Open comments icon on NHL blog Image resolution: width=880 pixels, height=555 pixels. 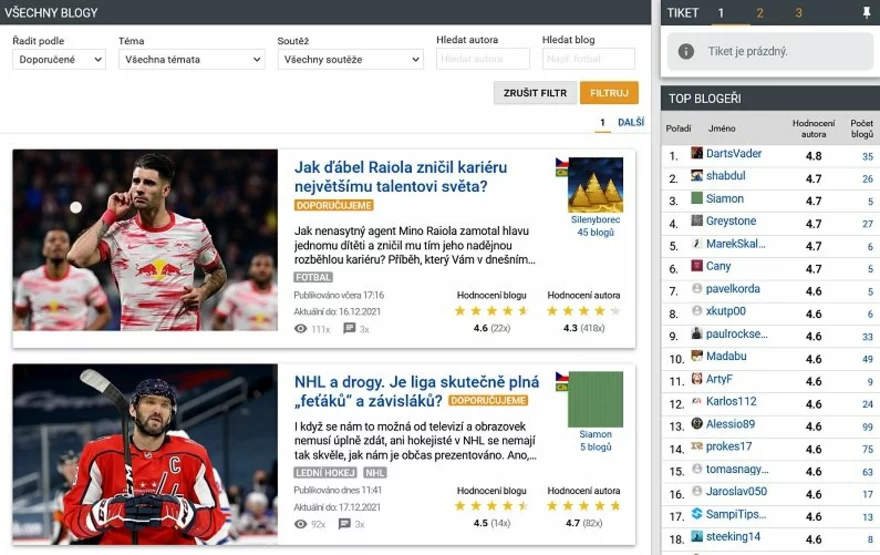(345, 524)
